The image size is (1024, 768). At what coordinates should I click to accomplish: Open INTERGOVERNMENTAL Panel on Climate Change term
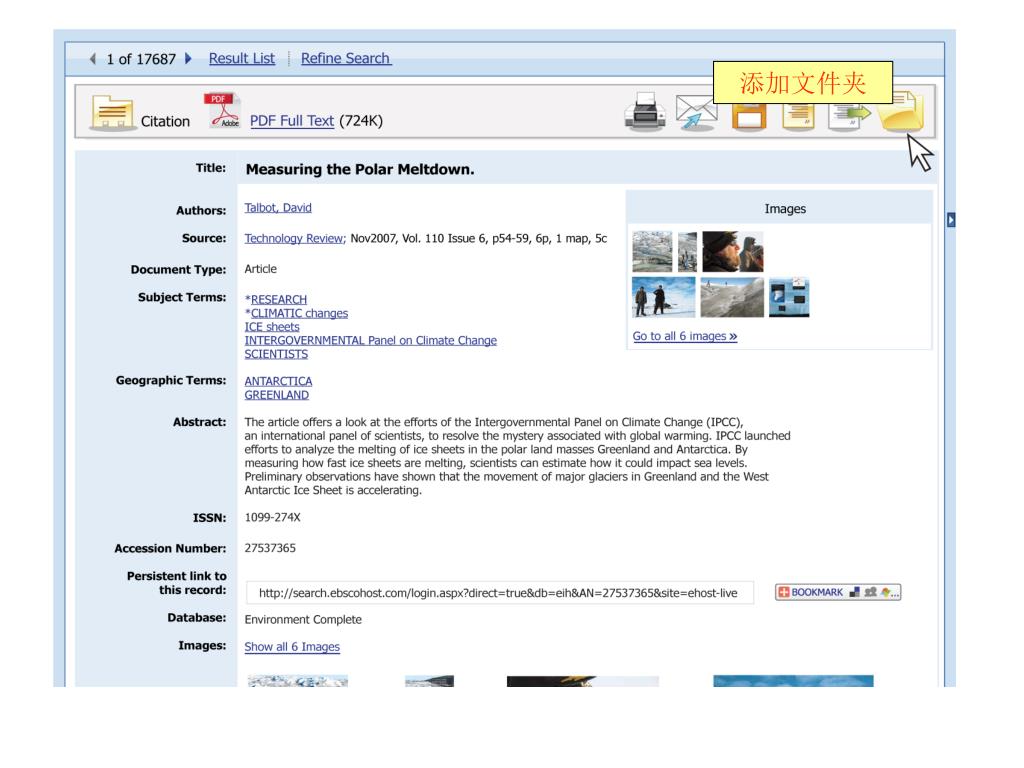click(x=370, y=340)
